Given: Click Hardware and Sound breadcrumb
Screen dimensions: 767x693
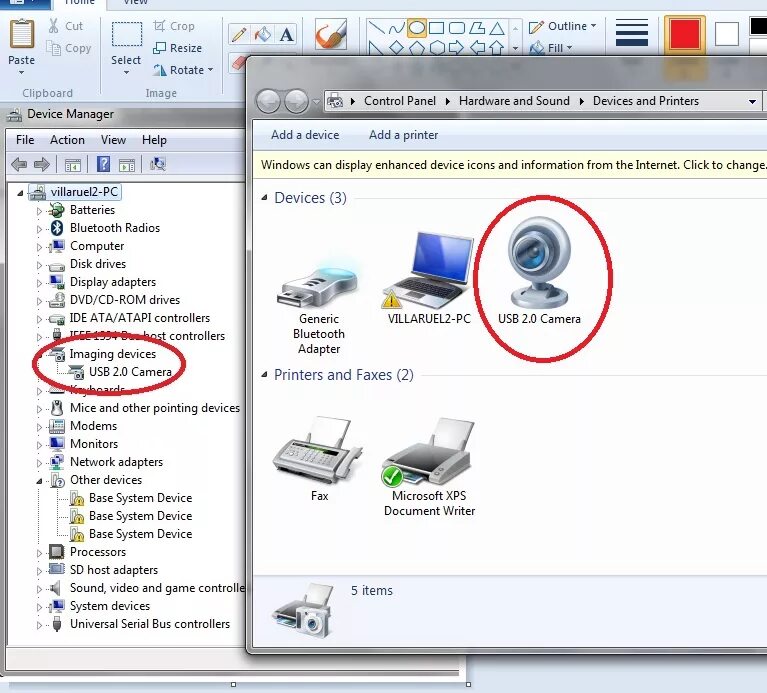Looking at the screenshot, I should pyautogui.click(x=514, y=101).
